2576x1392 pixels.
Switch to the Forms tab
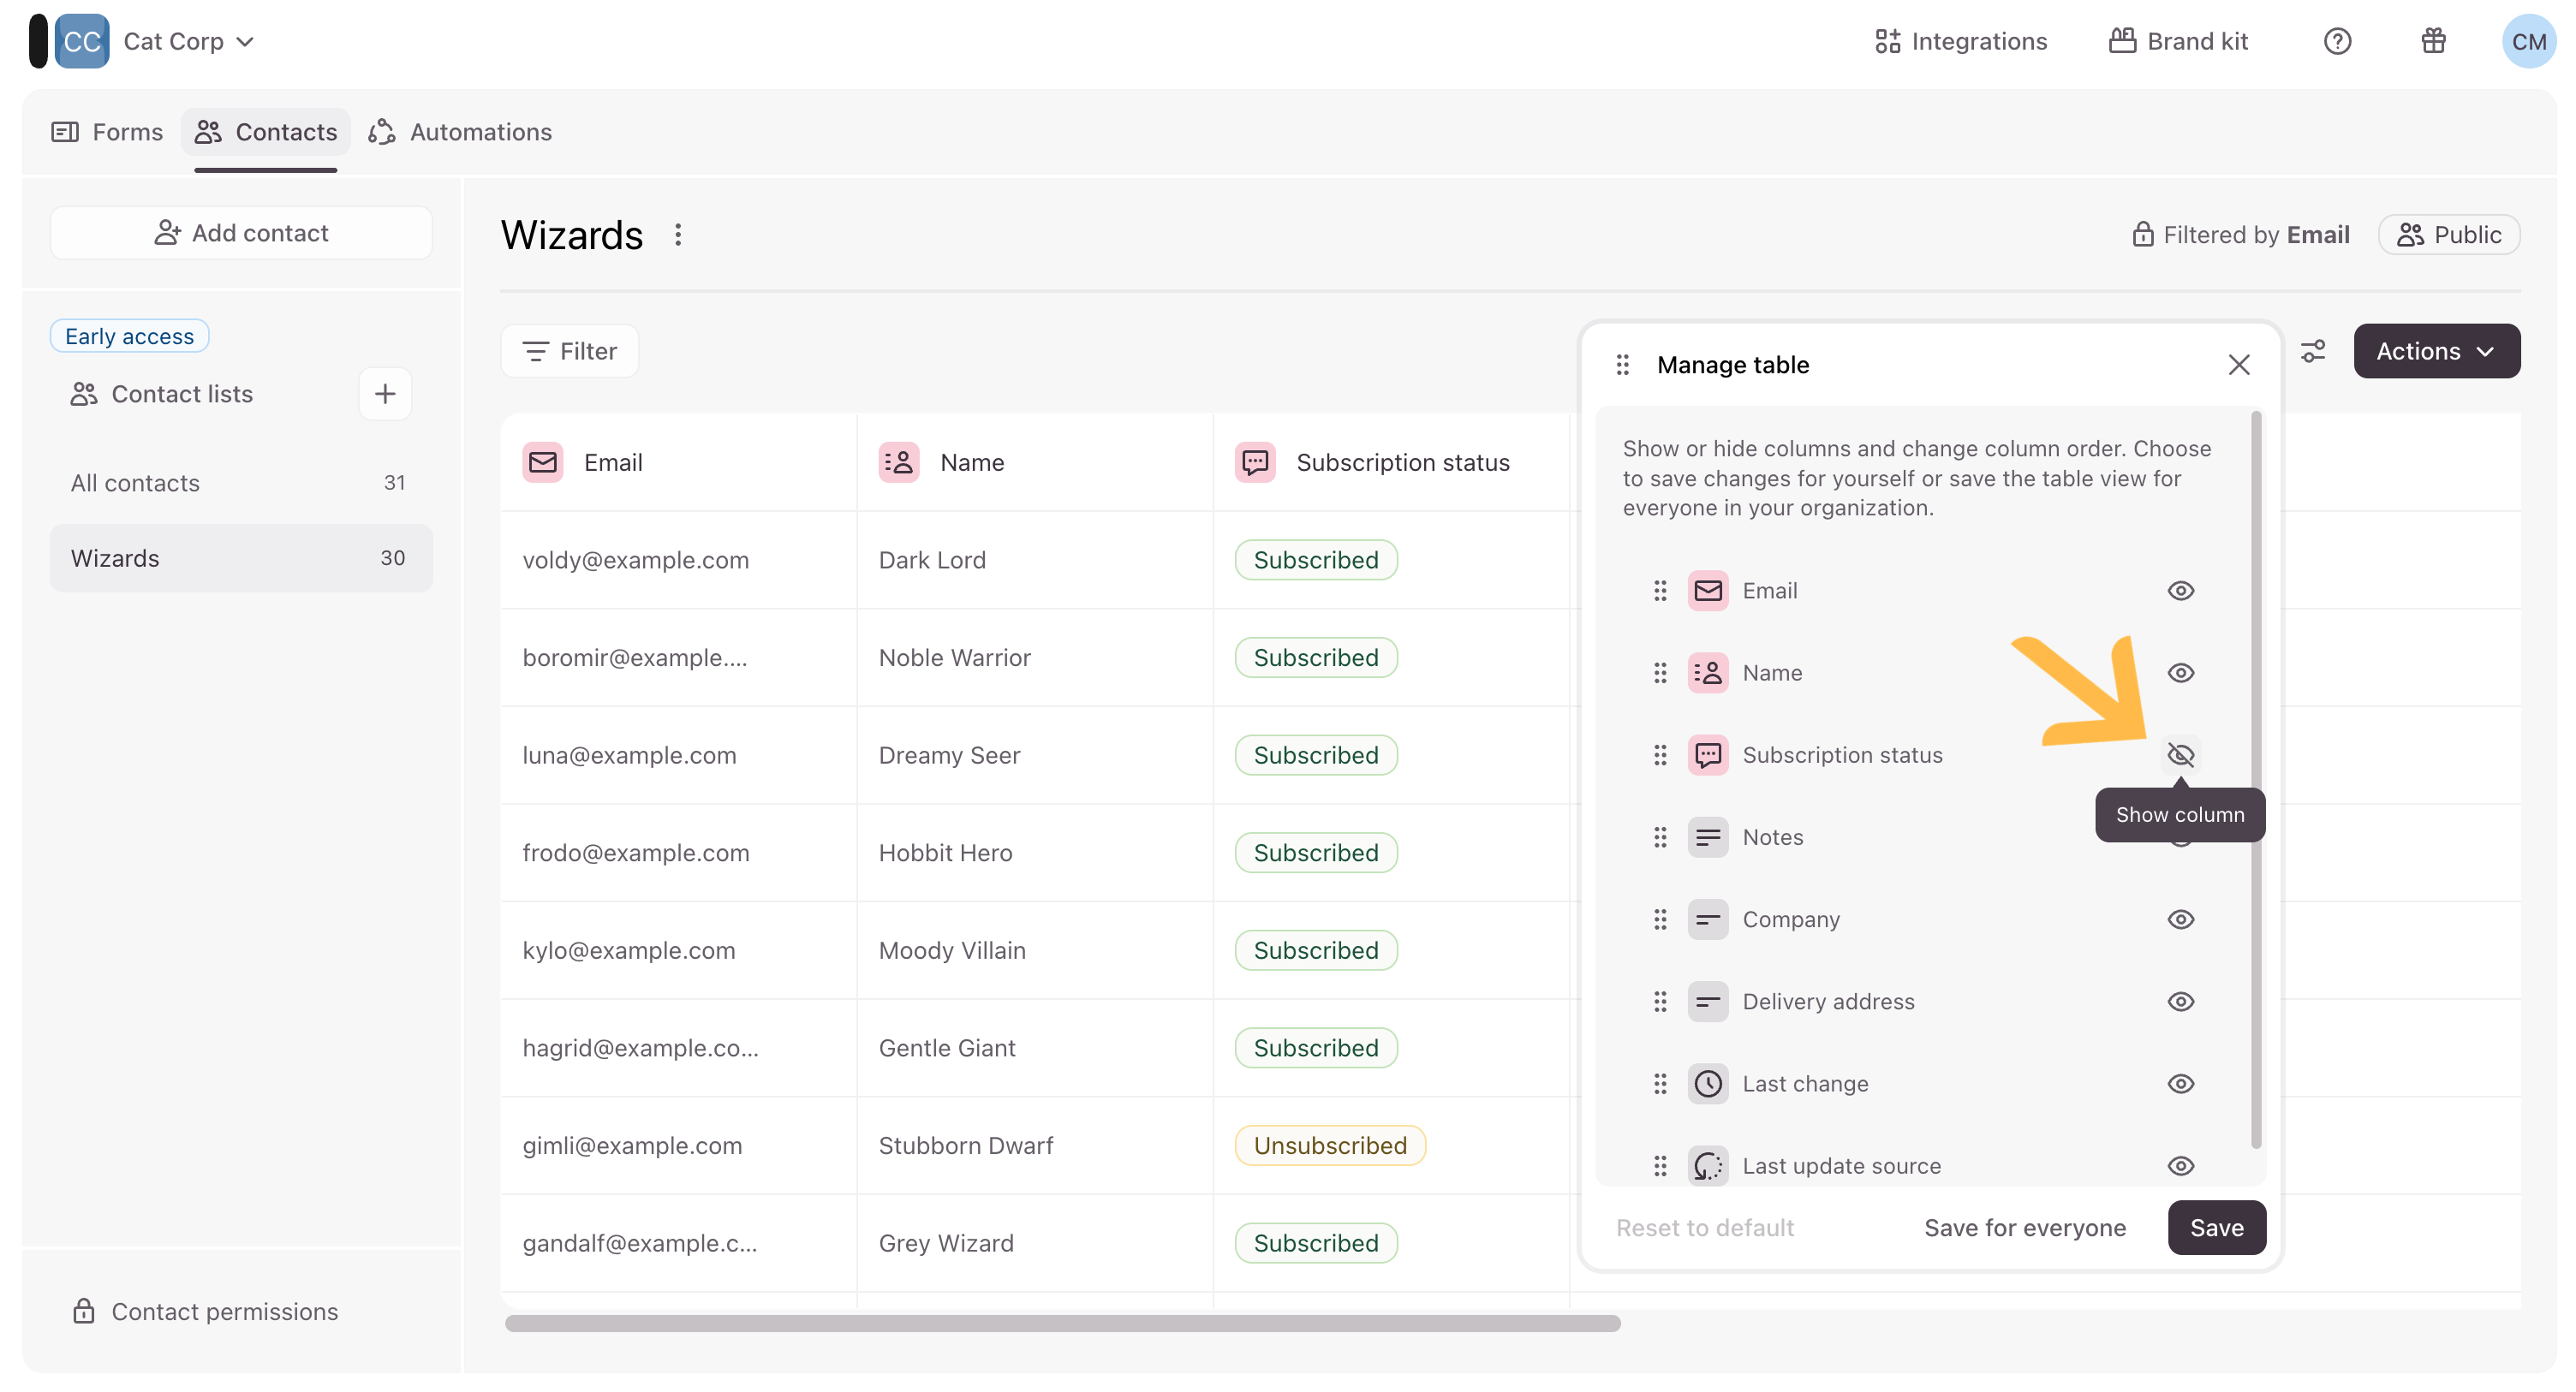pos(108,132)
